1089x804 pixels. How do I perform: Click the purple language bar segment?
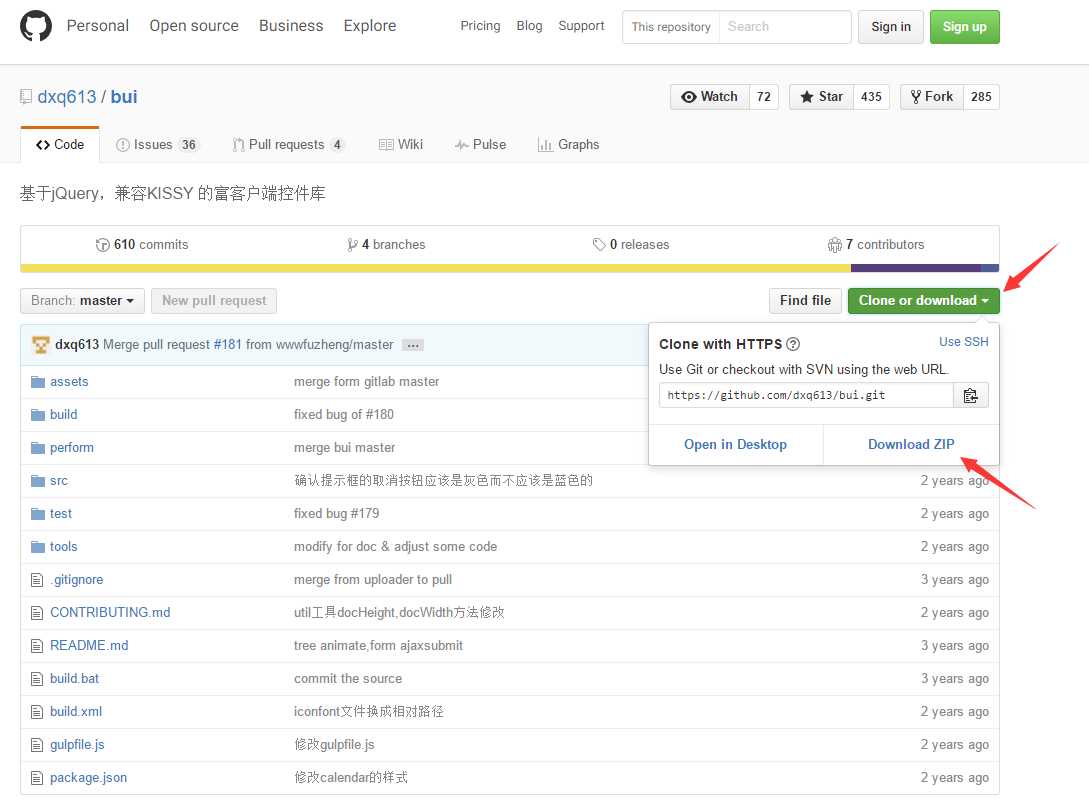pyautogui.click(x=915, y=268)
